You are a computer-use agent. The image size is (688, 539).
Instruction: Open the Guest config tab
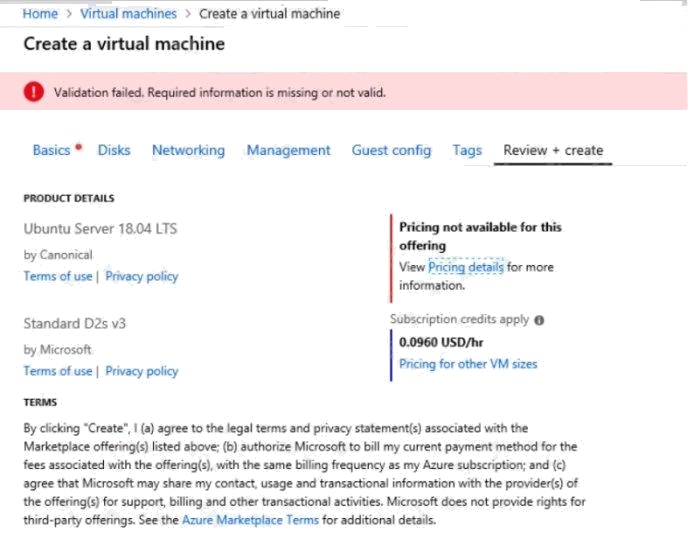pos(391,150)
